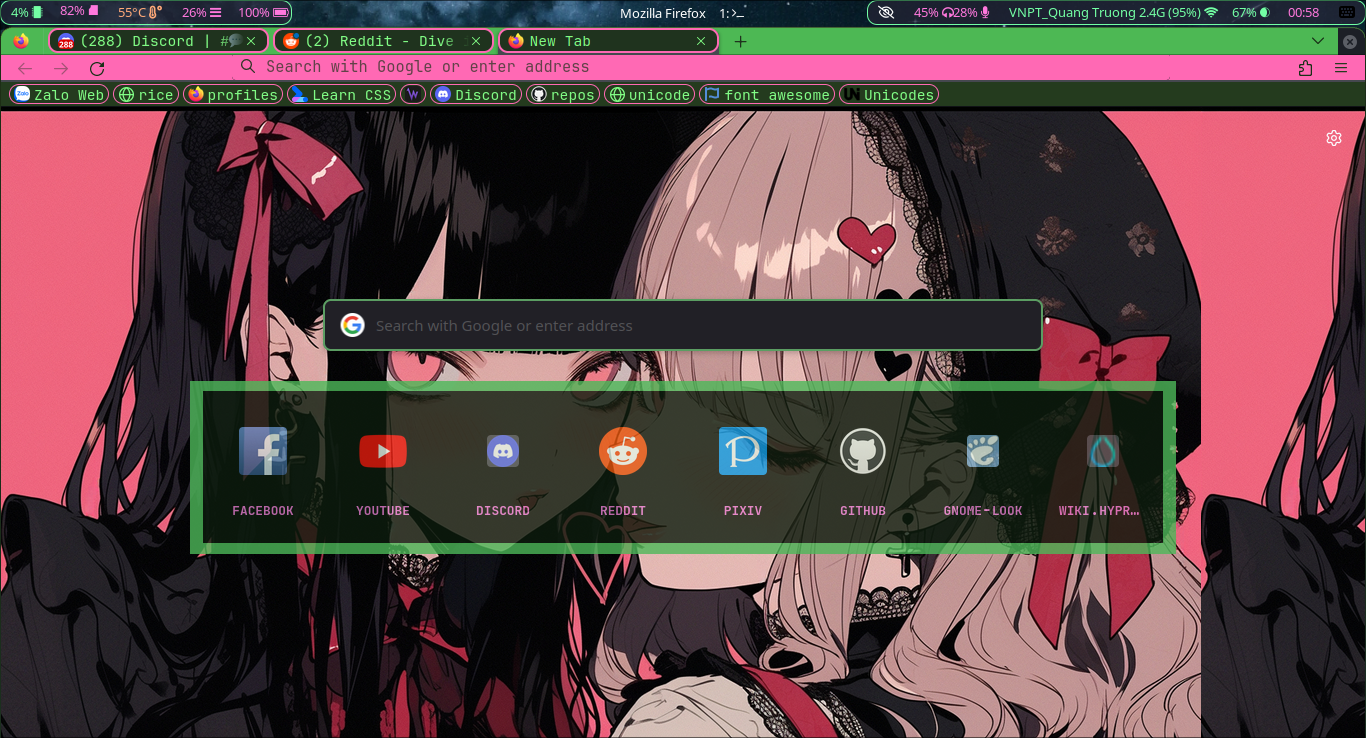Open the unicode bookmark
This screenshot has height=738, width=1366.
tap(650, 95)
